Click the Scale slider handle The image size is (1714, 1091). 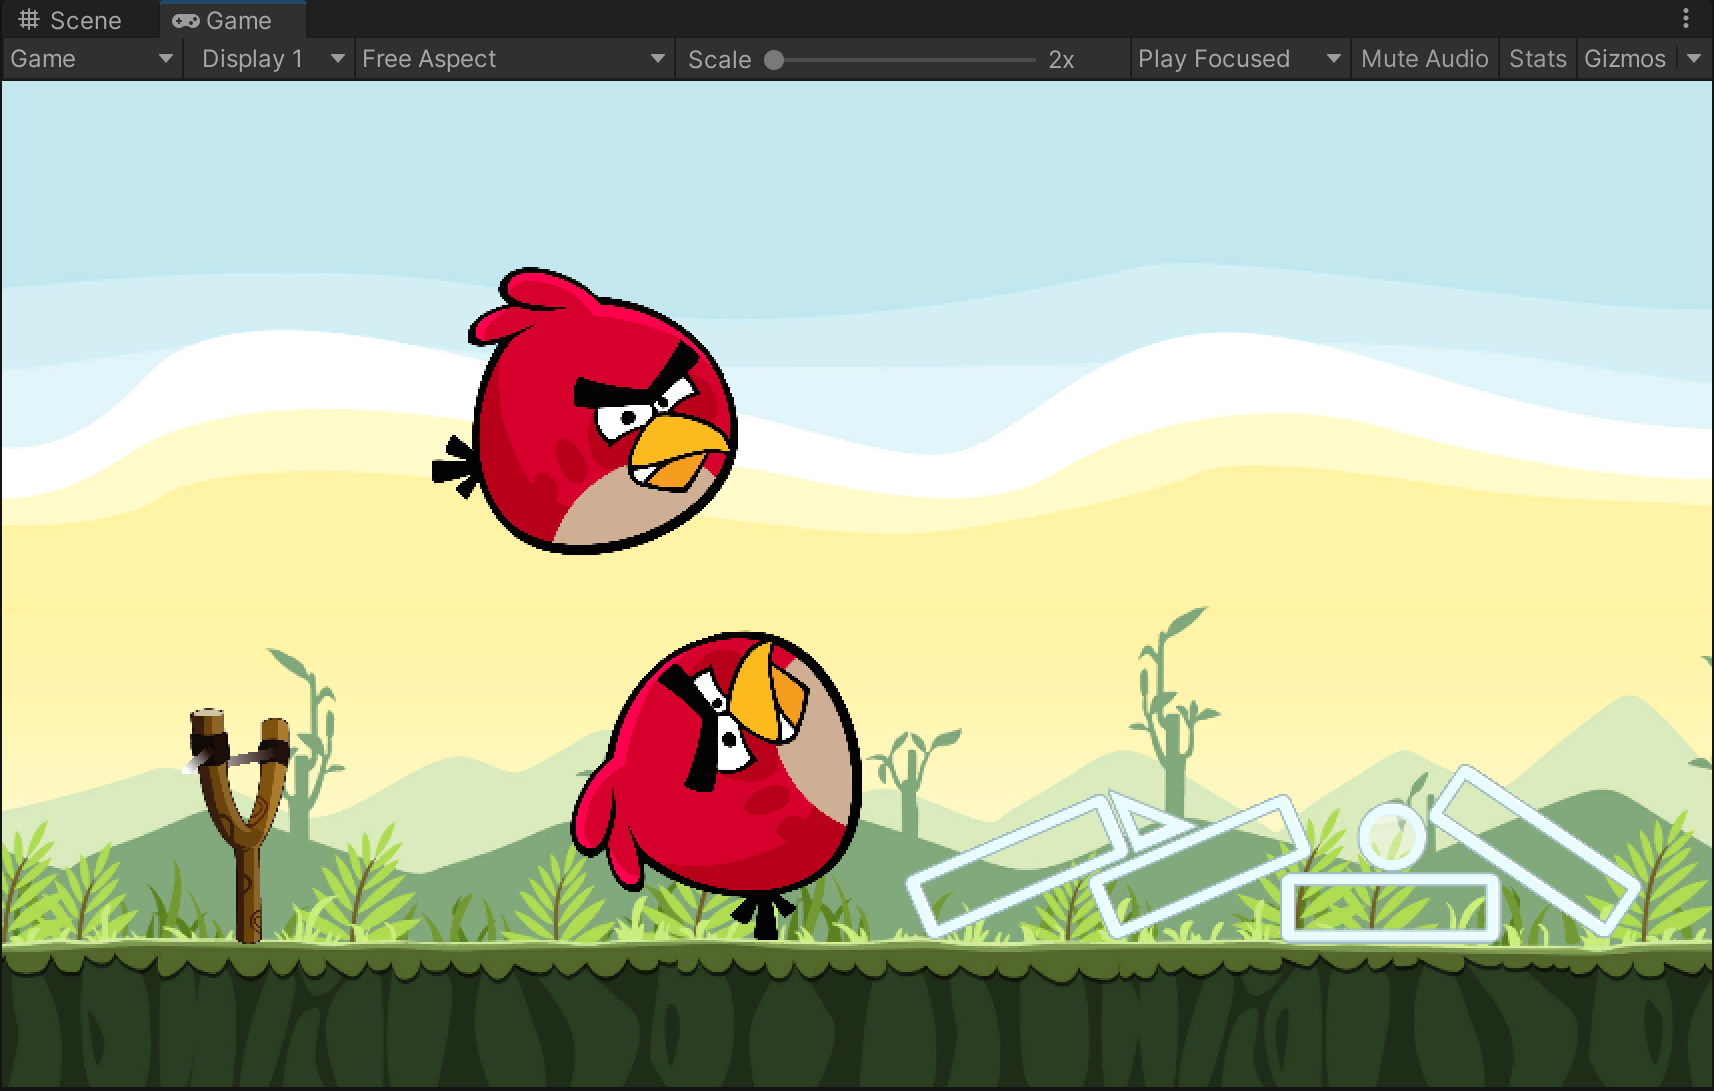774,60
